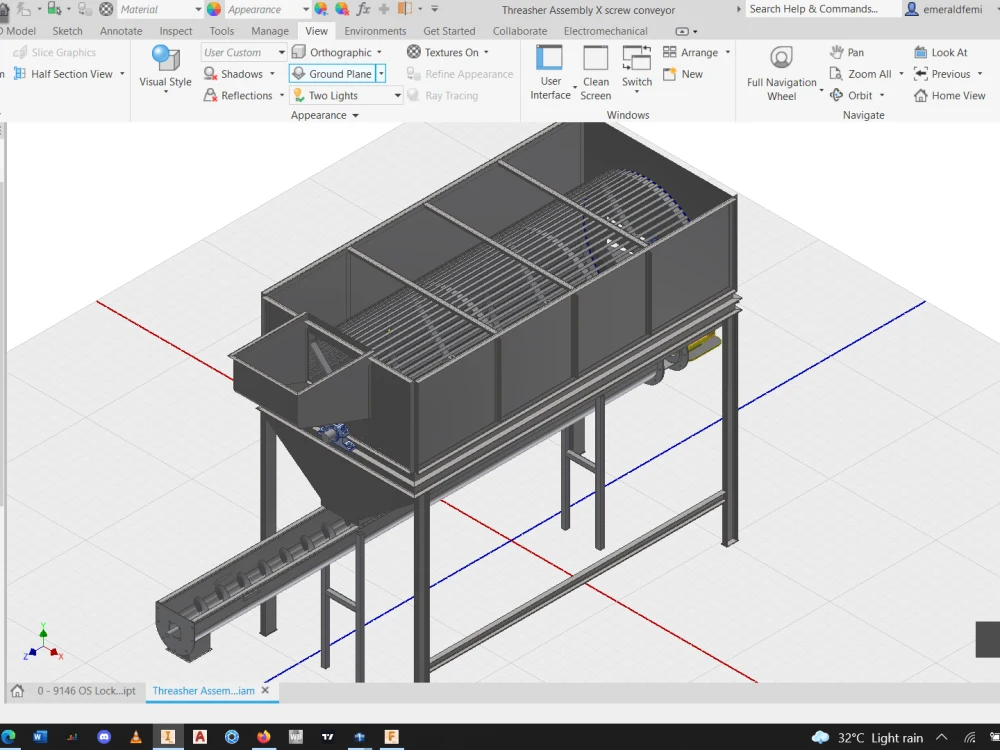
Task: Open the Get Started ribbon tab
Action: click(449, 31)
